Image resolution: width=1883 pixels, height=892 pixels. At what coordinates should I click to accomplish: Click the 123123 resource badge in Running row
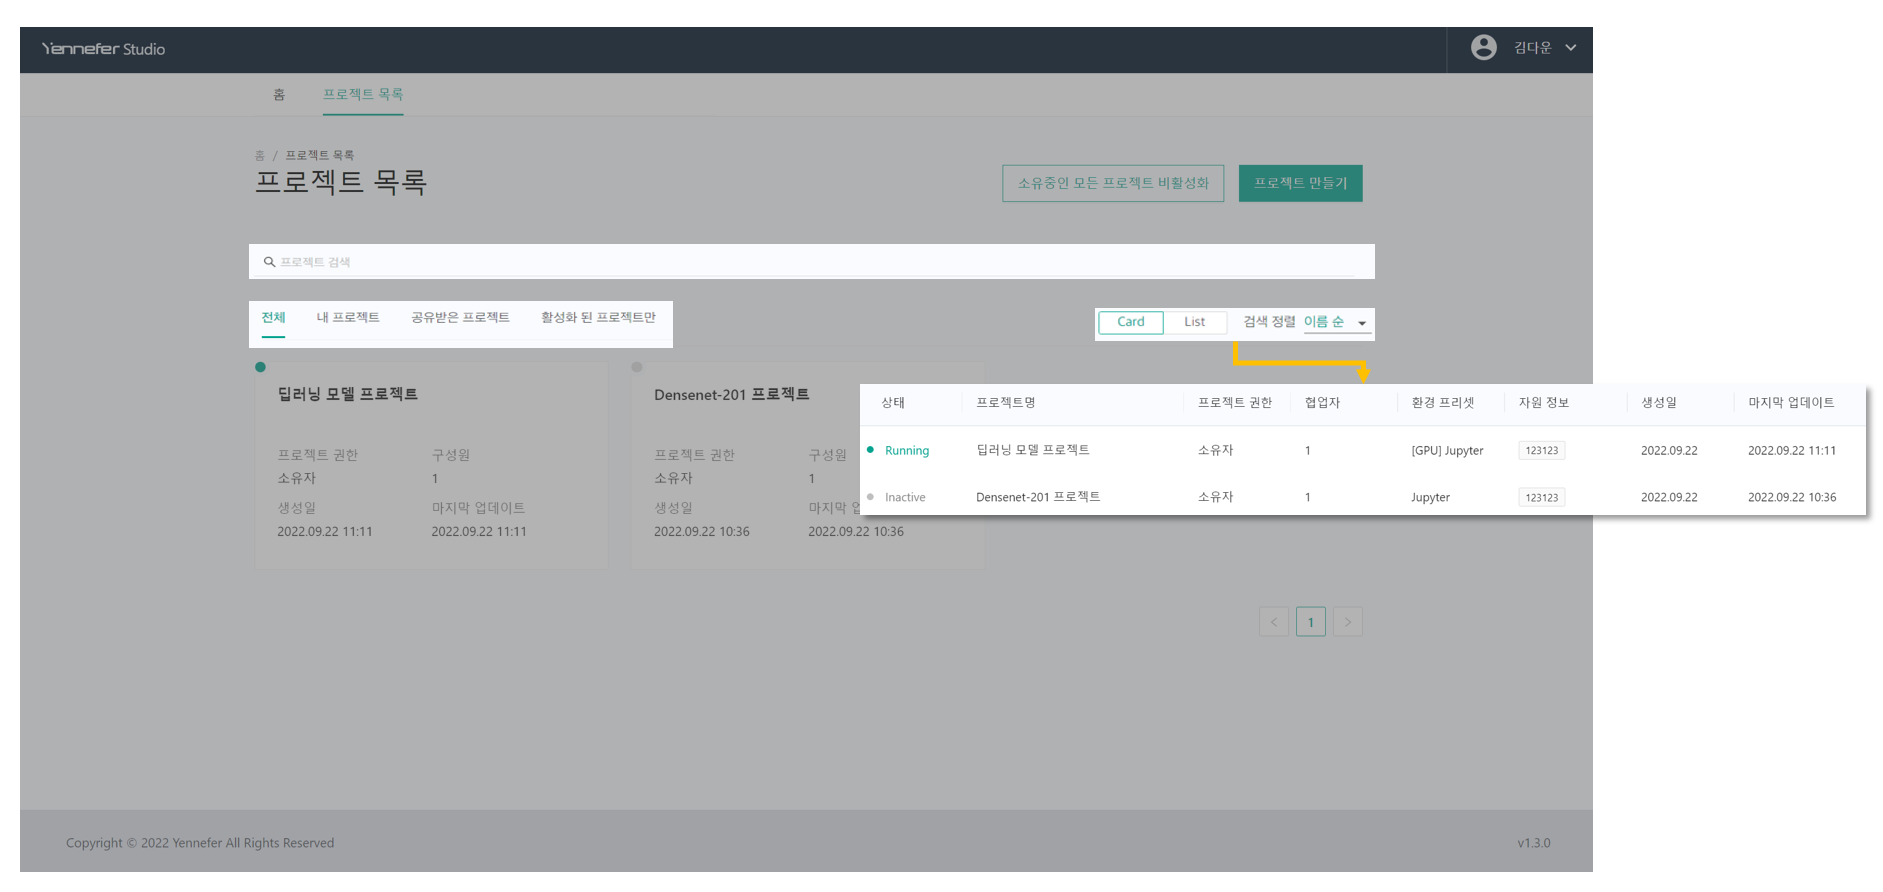click(1541, 451)
